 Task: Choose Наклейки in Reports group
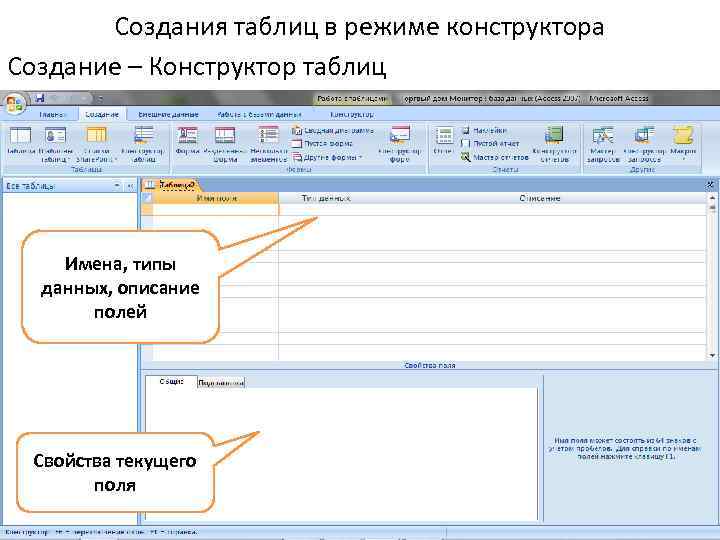pos(484,130)
